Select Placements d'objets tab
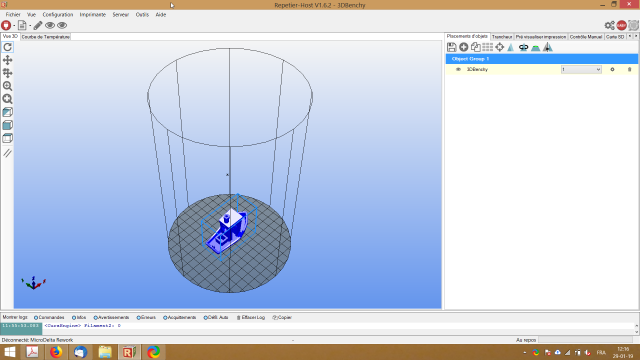The height and width of the screenshot is (360, 640). pyautogui.click(x=467, y=36)
